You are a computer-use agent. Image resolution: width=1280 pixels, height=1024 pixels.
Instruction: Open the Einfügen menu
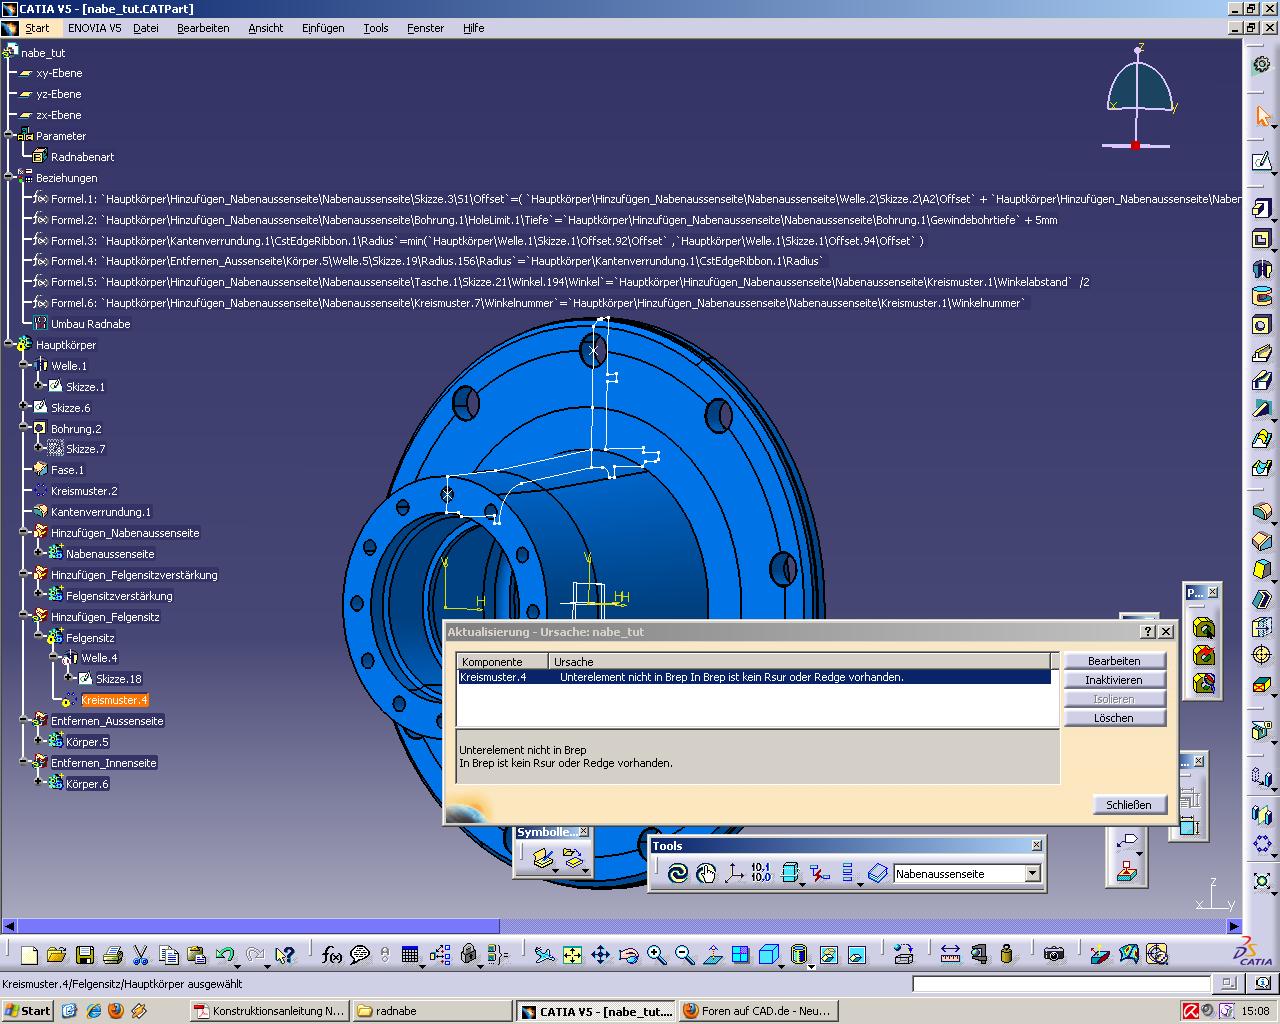[x=323, y=28]
